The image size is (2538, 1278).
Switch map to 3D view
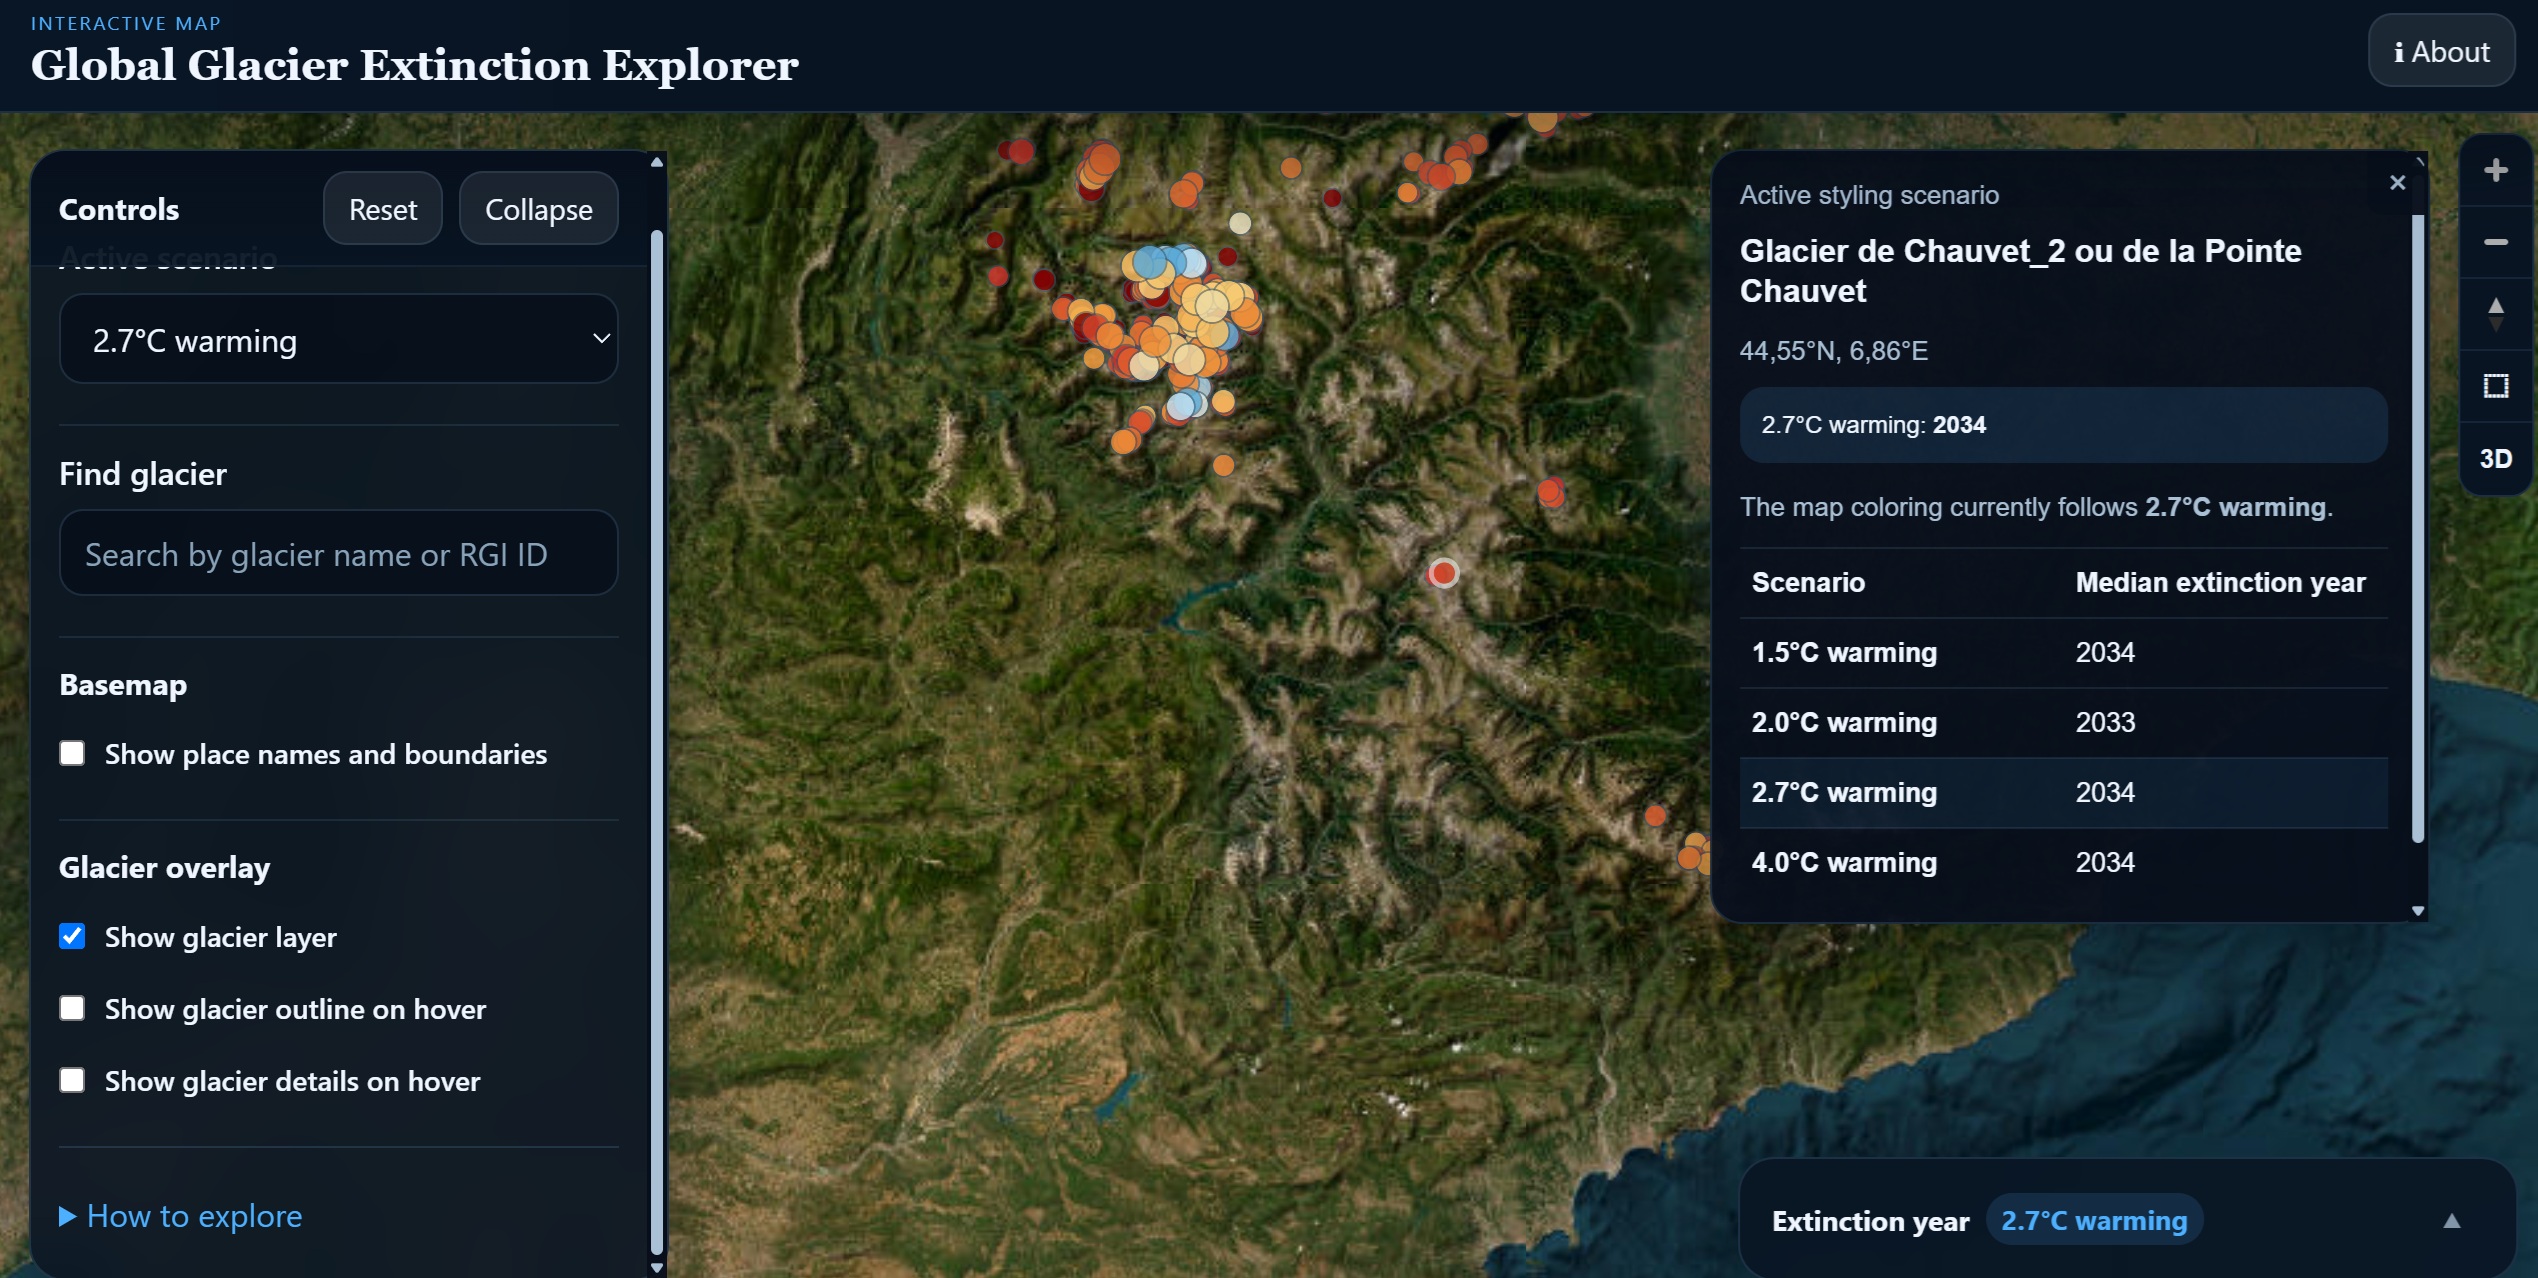point(2495,458)
